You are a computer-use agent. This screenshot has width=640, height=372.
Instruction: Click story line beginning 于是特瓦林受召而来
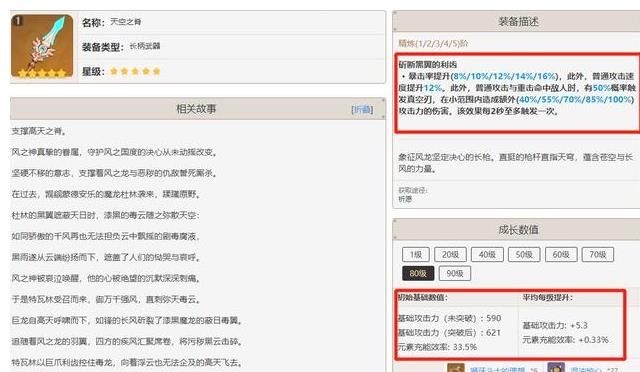click(106, 299)
